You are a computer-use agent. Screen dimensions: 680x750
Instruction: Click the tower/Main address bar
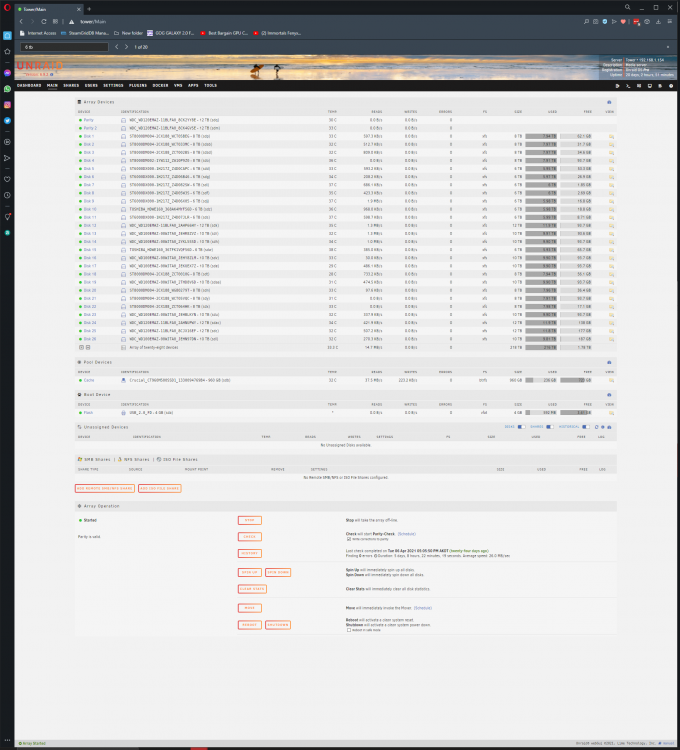93,22
